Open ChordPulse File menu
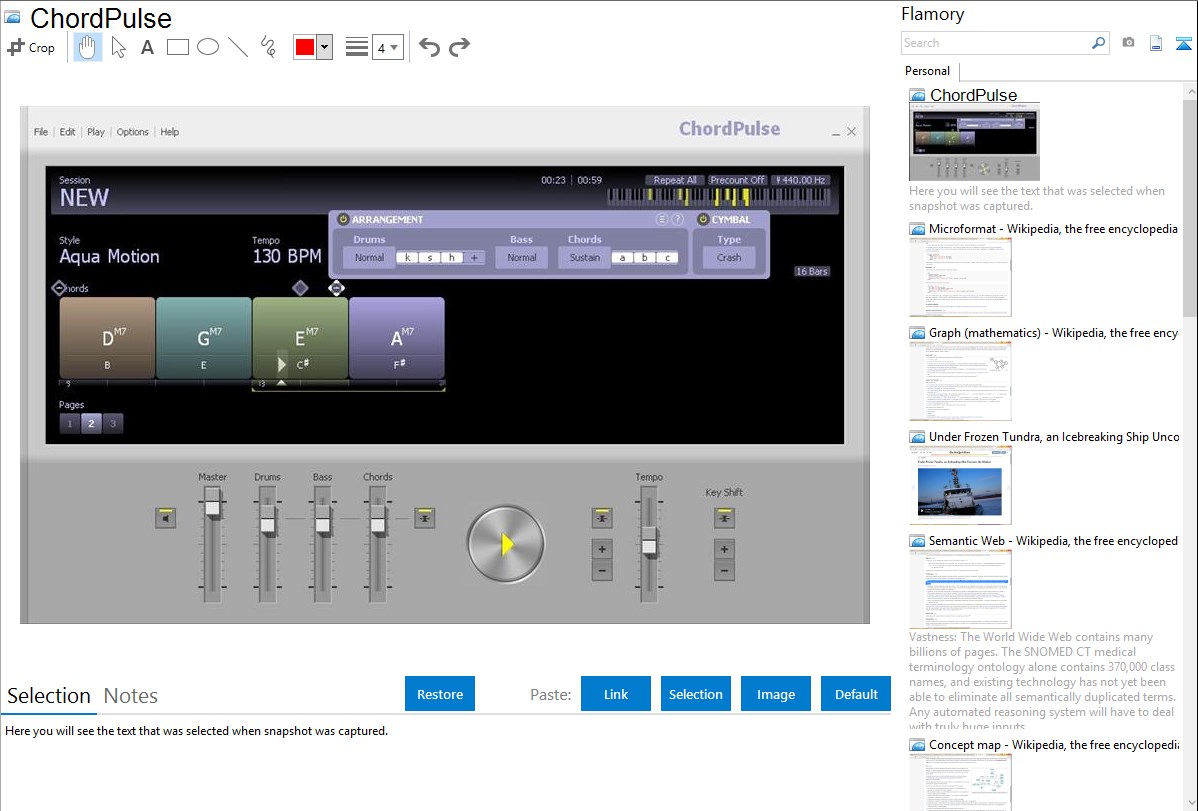Viewport: 1198px width, 811px height. point(40,131)
